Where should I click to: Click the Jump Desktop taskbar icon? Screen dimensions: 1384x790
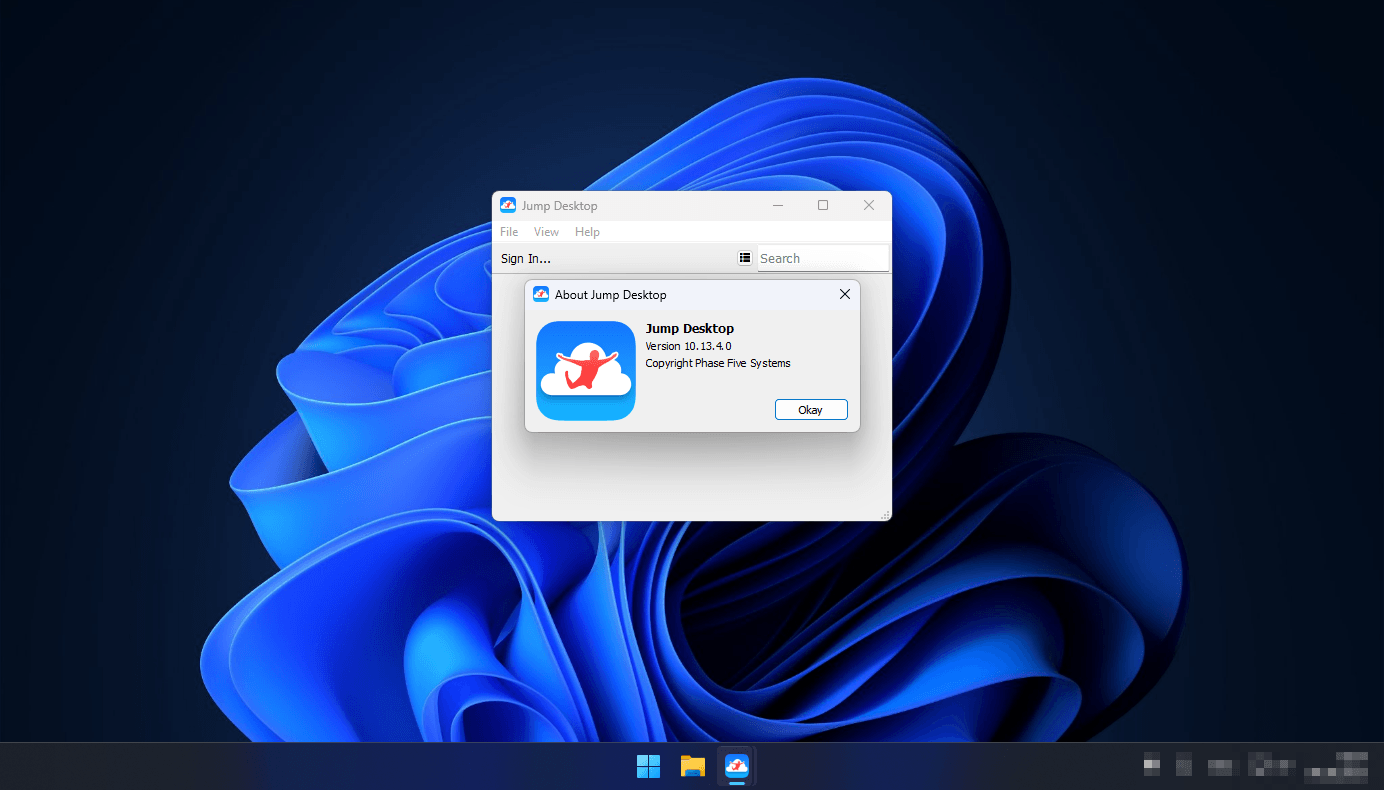pos(737,766)
